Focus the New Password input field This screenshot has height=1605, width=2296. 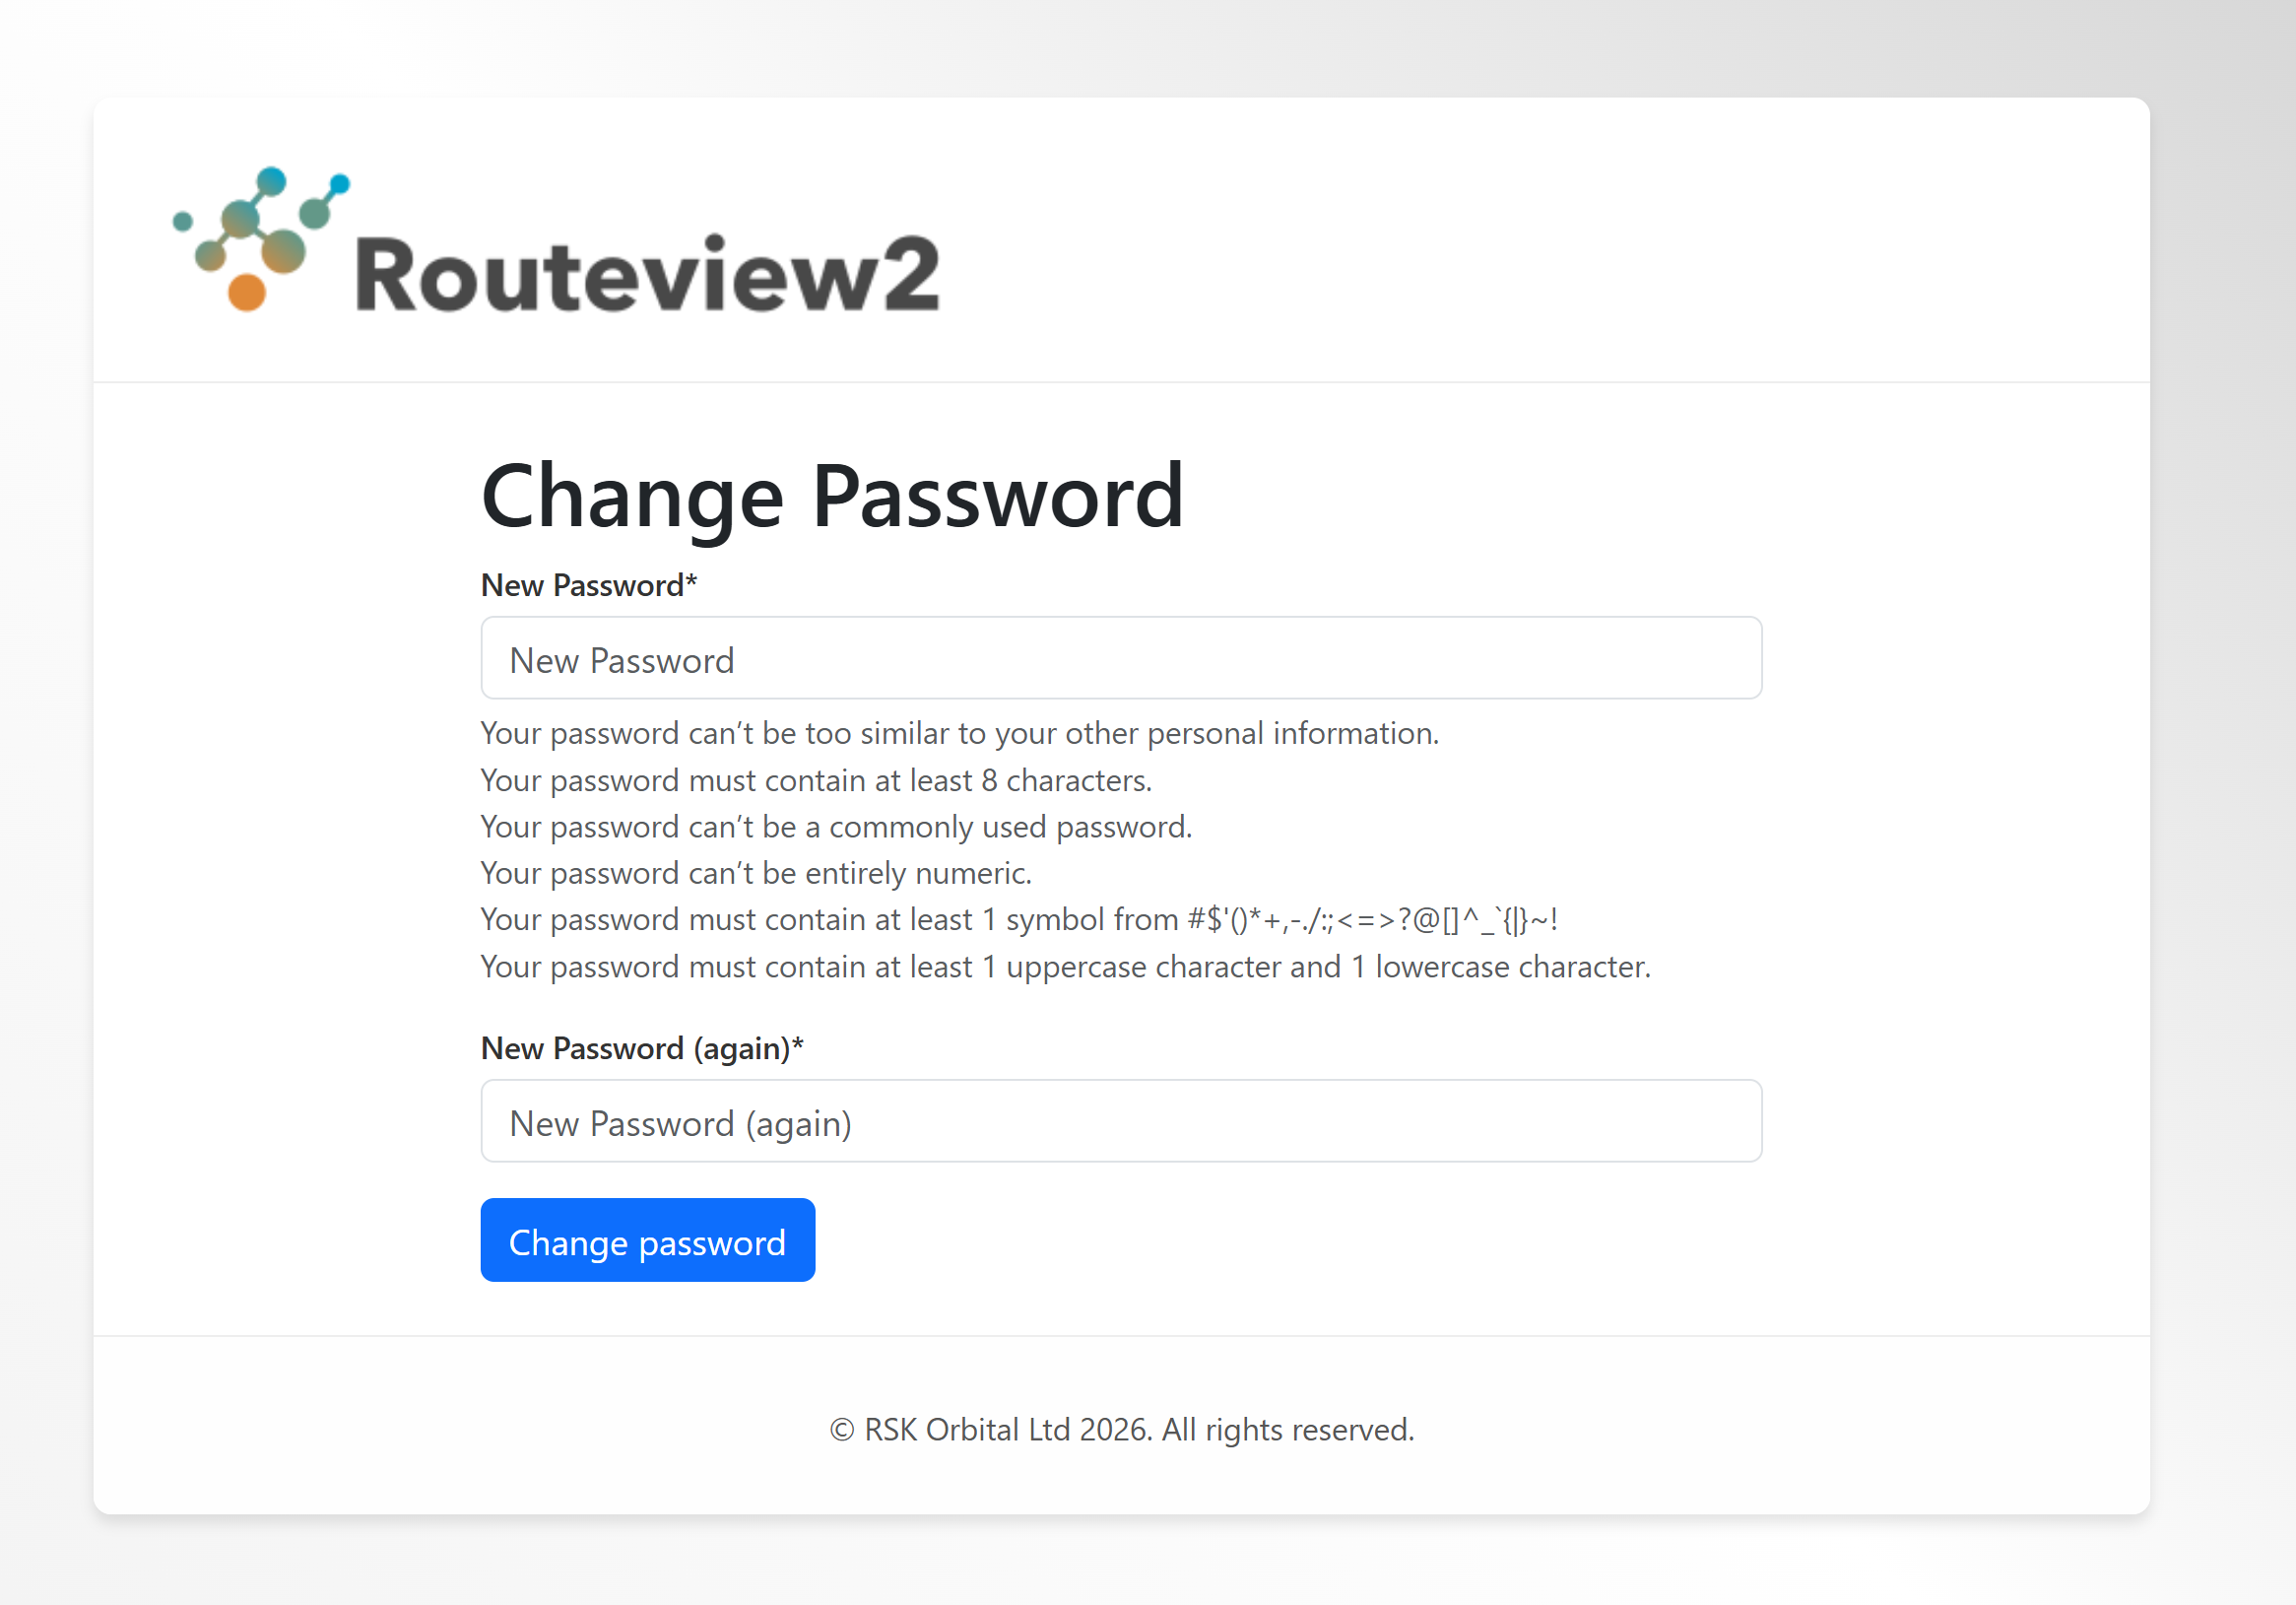(1120, 658)
